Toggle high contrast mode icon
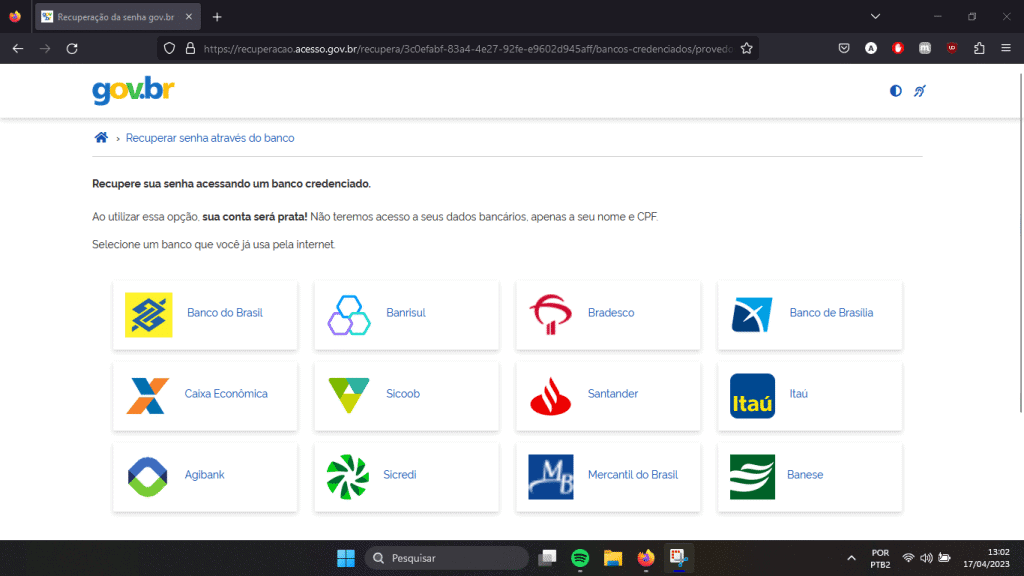 pyautogui.click(x=895, y=91)
